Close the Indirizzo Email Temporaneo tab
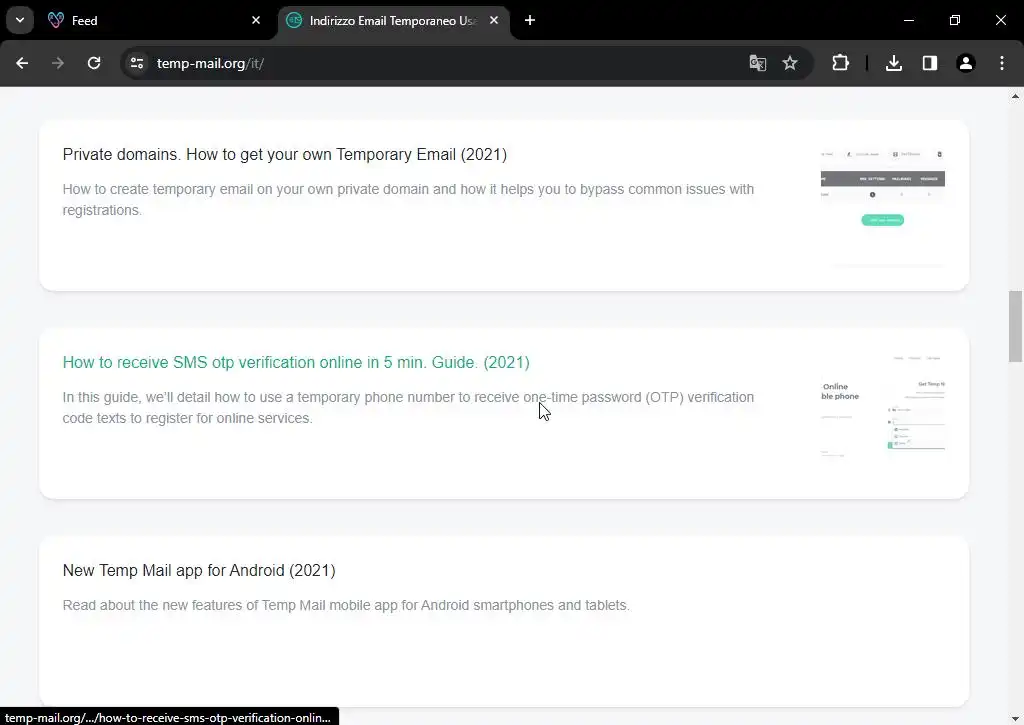This screenshot has width=1024, height=725. click(x=494, y=20)
